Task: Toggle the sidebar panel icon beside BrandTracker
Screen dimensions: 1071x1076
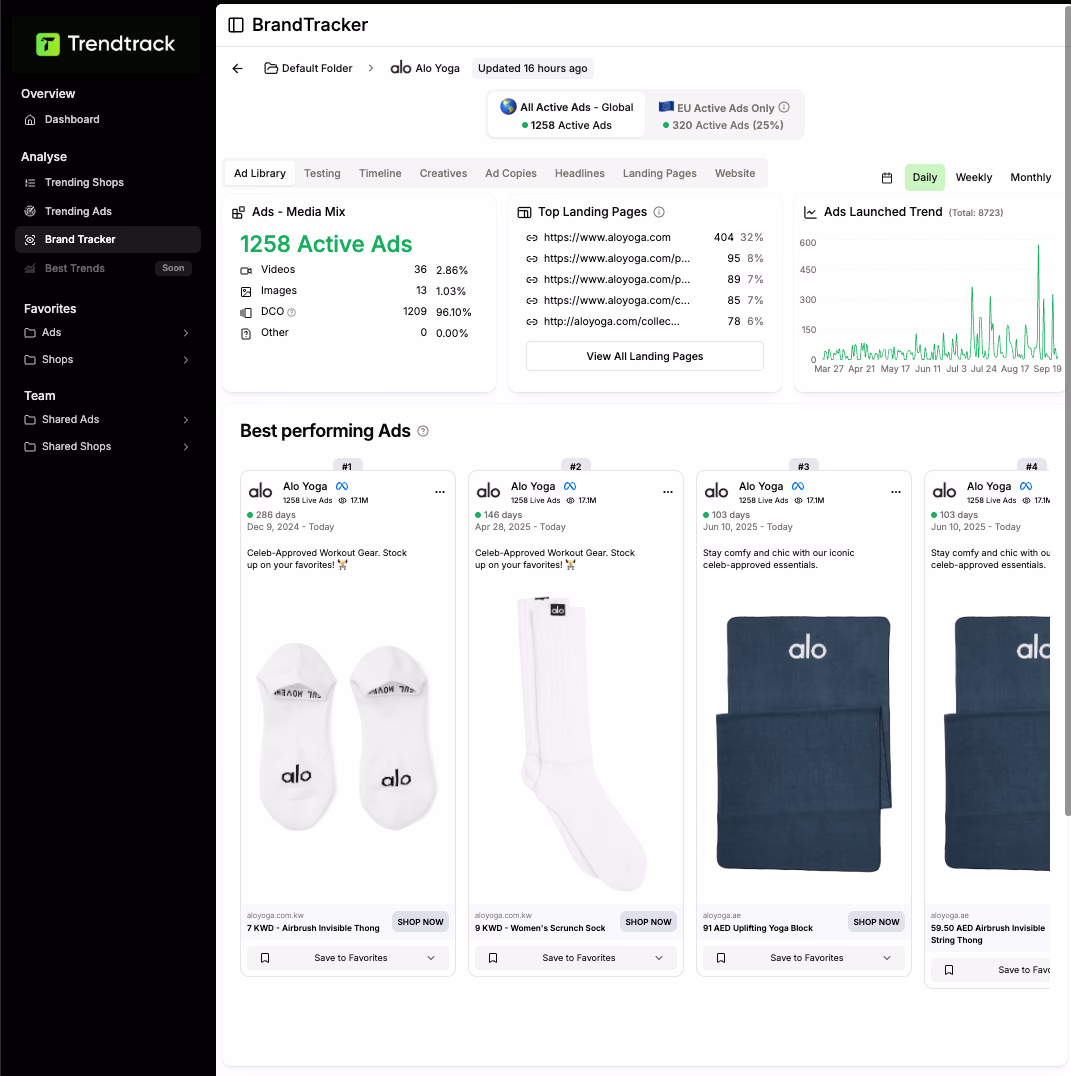Action: (x=235, y=25)
